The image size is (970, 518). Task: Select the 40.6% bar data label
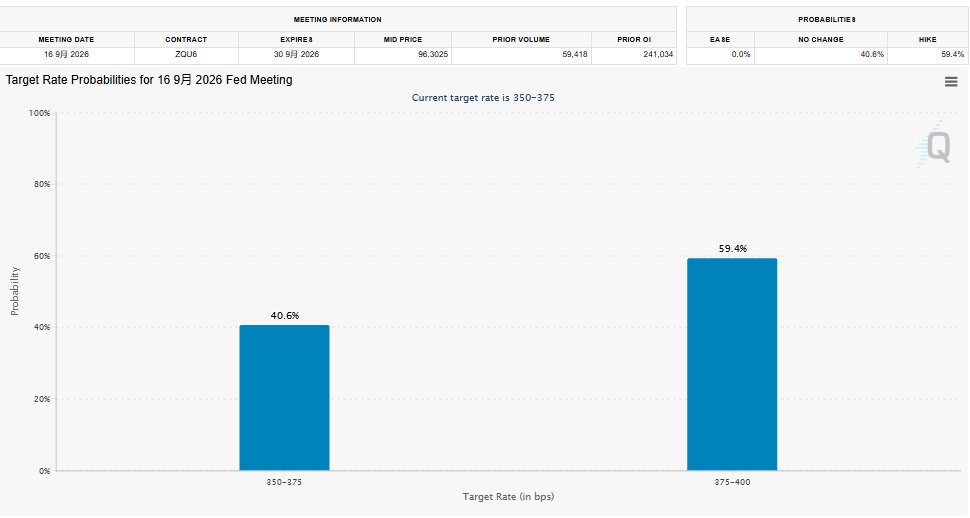285,316
